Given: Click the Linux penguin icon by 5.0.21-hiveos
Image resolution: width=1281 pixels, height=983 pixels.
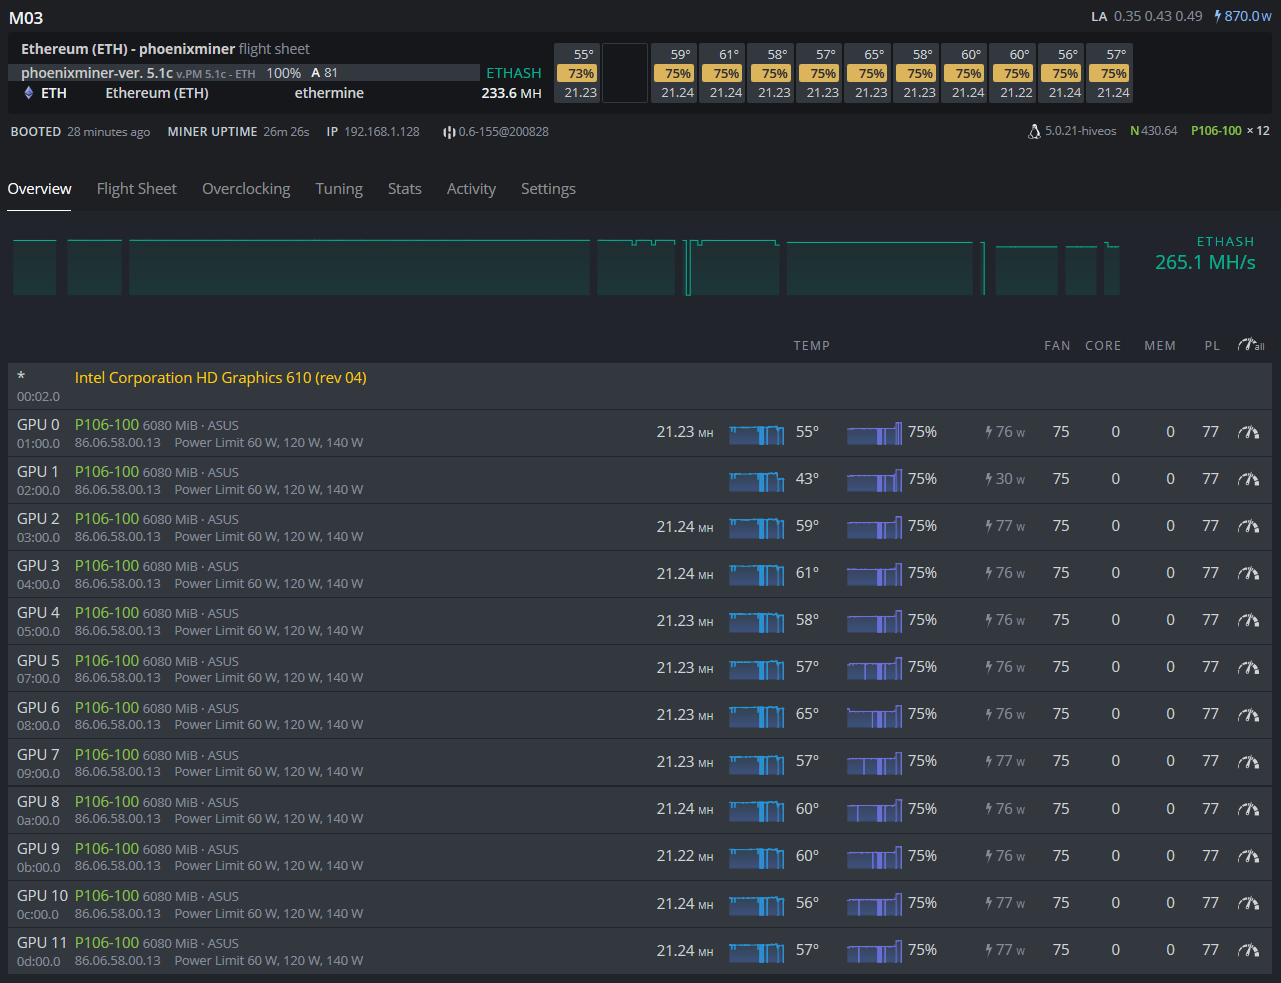Looking at the screenshot, I should (1034, 131).
